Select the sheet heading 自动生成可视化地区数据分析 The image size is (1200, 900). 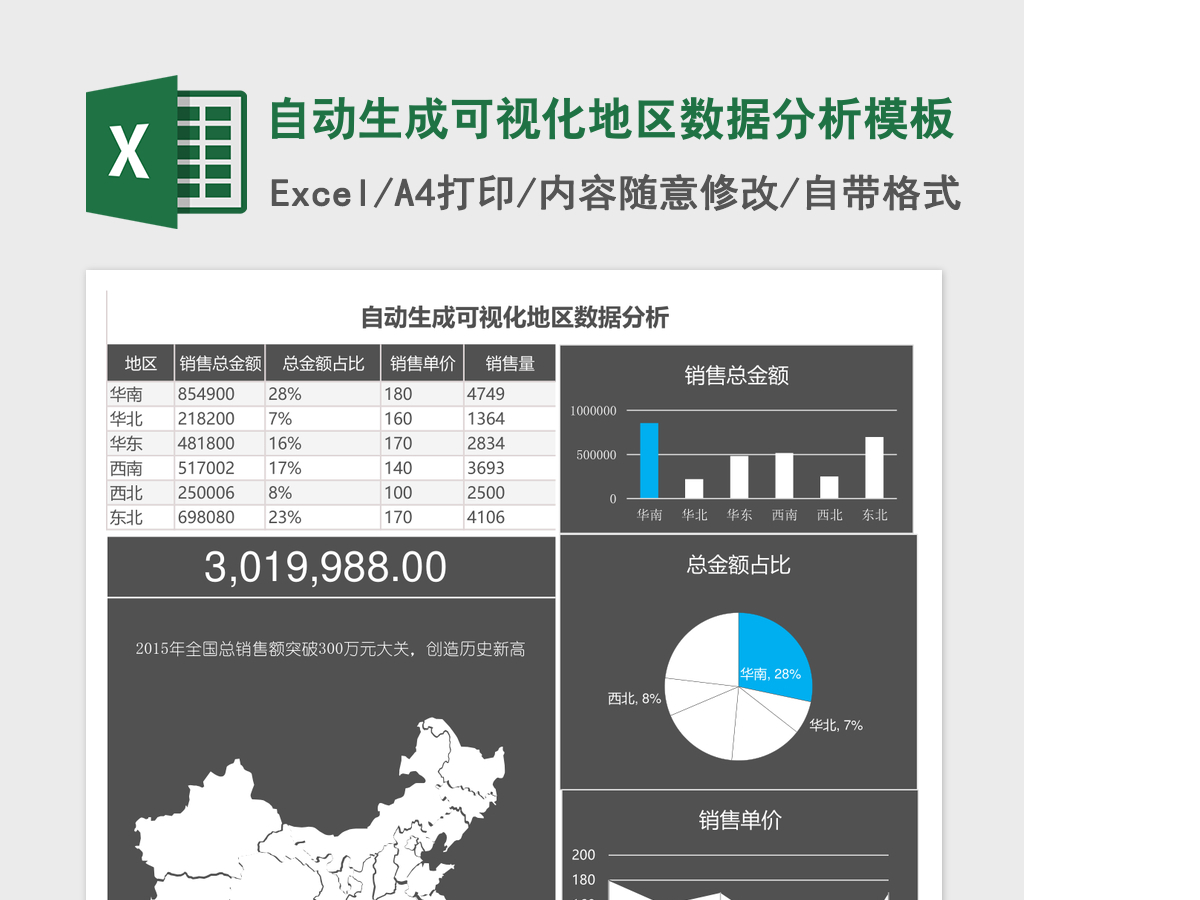[514, 318]
